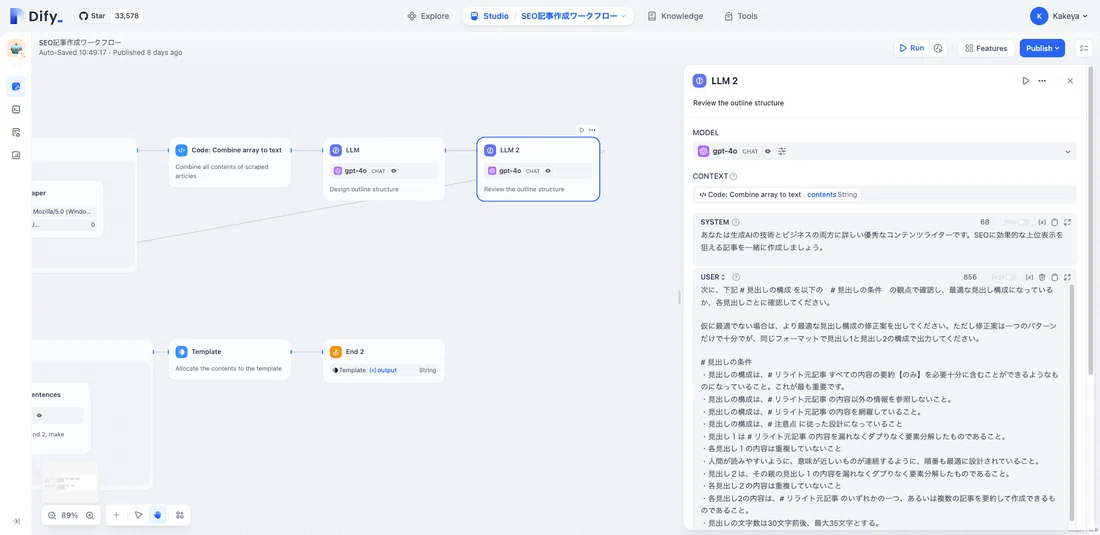Expand the USER prompt editor to fullscreen
This screenshot has width=1100, height=535.
coord(1067,278)
